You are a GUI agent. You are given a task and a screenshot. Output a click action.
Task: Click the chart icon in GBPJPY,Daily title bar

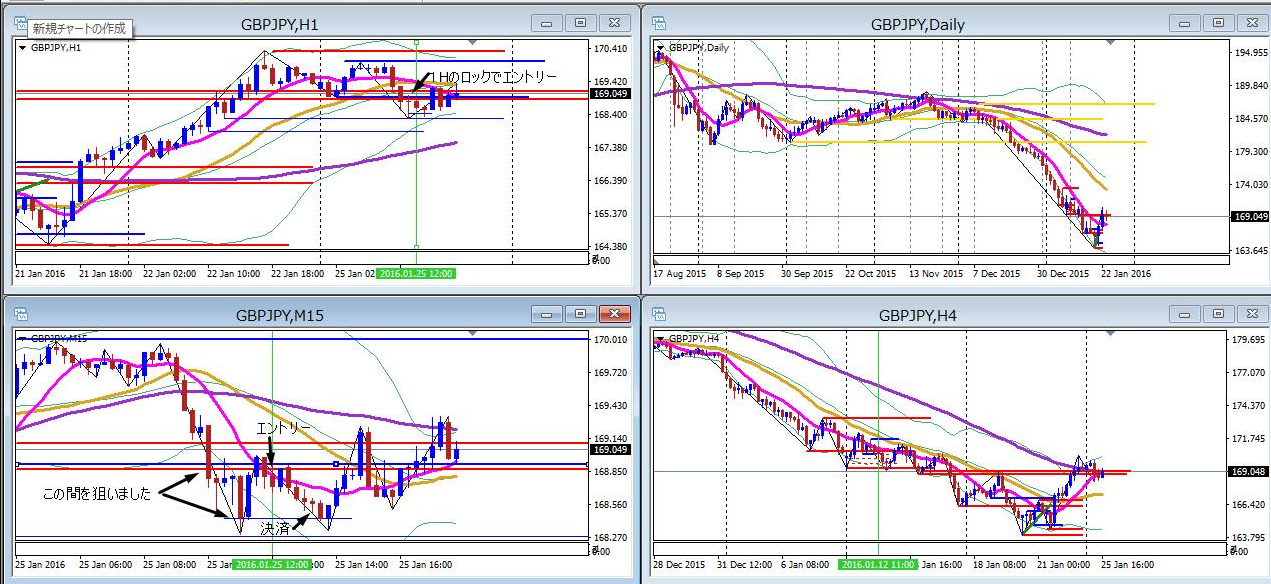tap(661, 24)
